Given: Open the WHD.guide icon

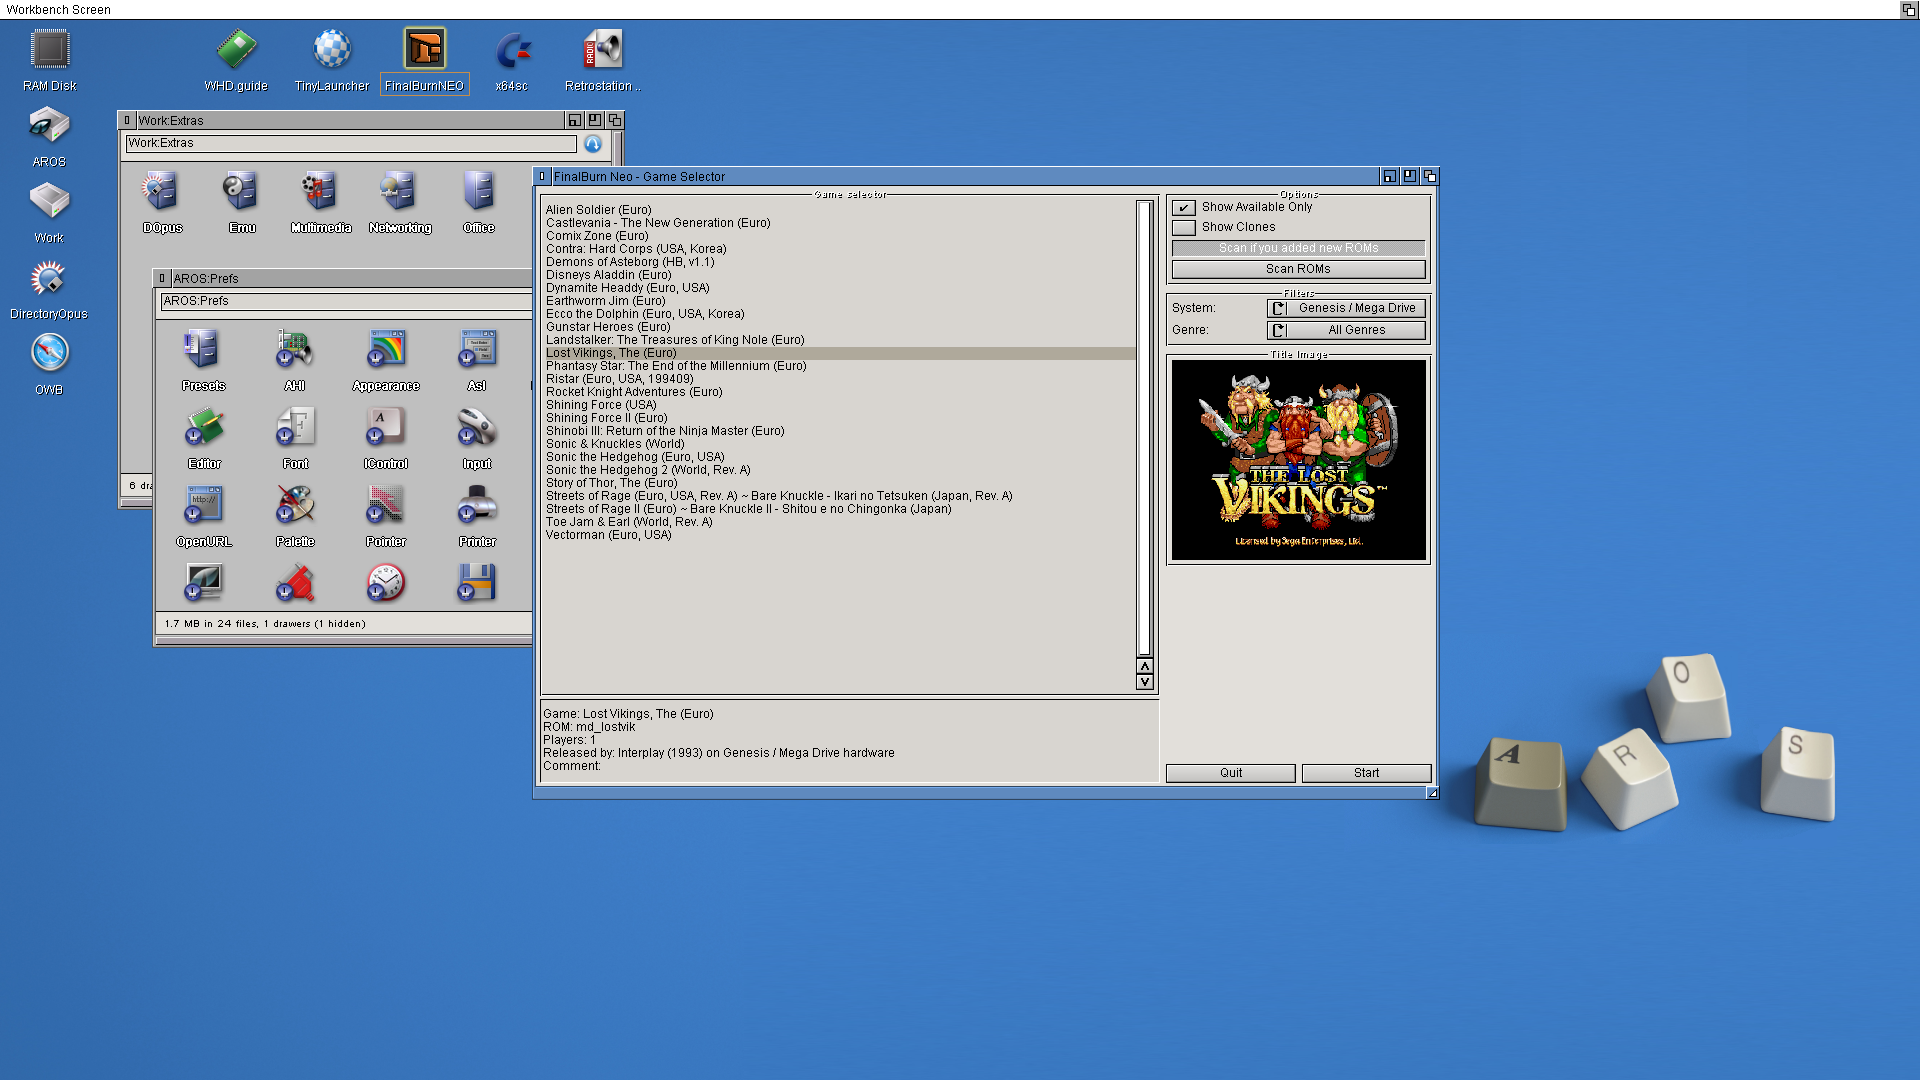Looking at the screenshot, I should tap(236, 61).
